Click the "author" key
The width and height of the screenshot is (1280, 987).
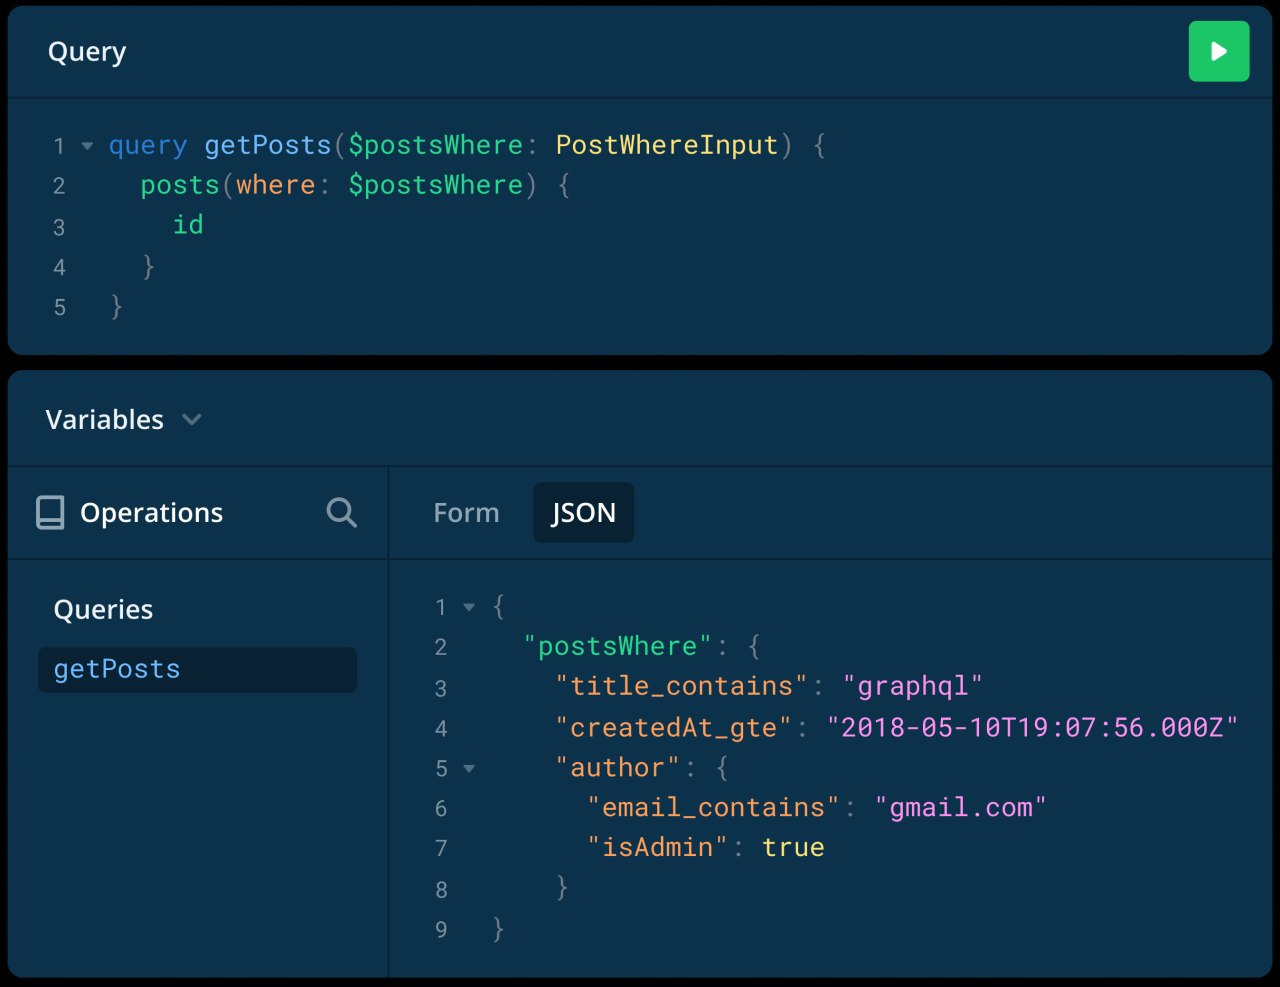[x=618, y=767]
